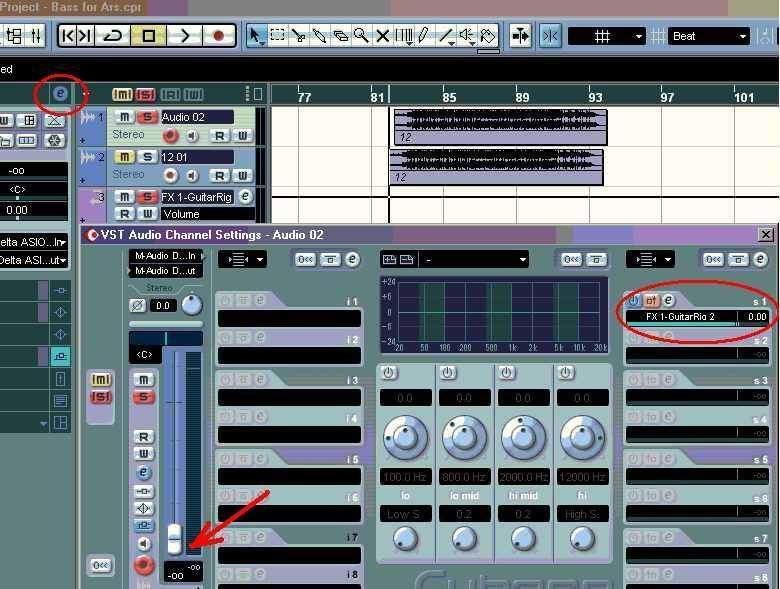The height and width of the screenshot is (589, 780).
Task: Open the M-Audio D...ut output routing
Action: (165, 271)
